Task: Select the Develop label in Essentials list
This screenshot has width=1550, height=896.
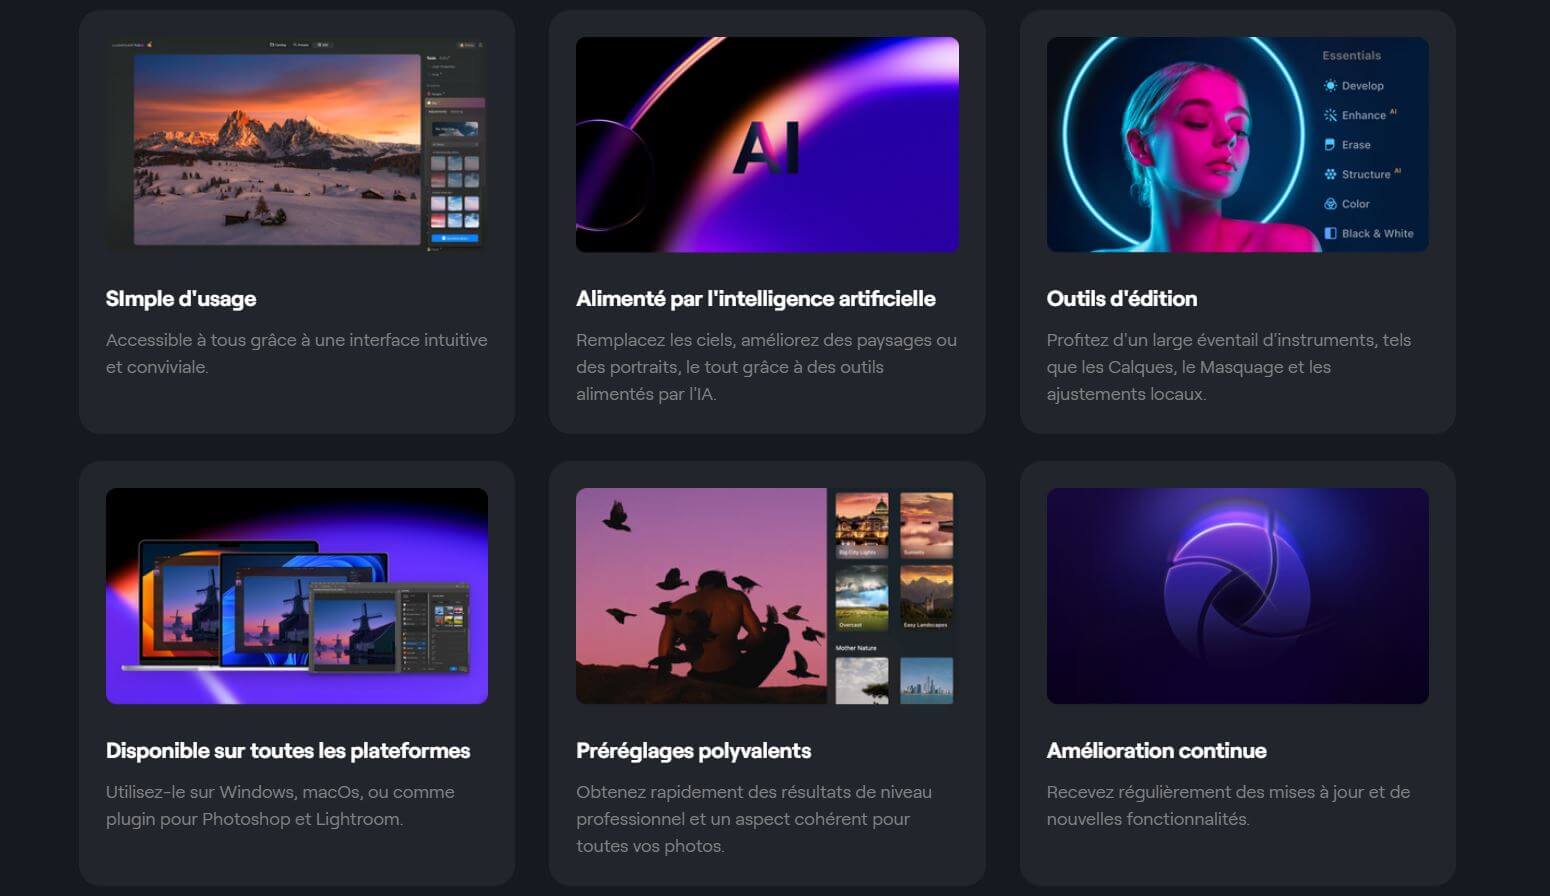Action: [x=1362, y=86]
